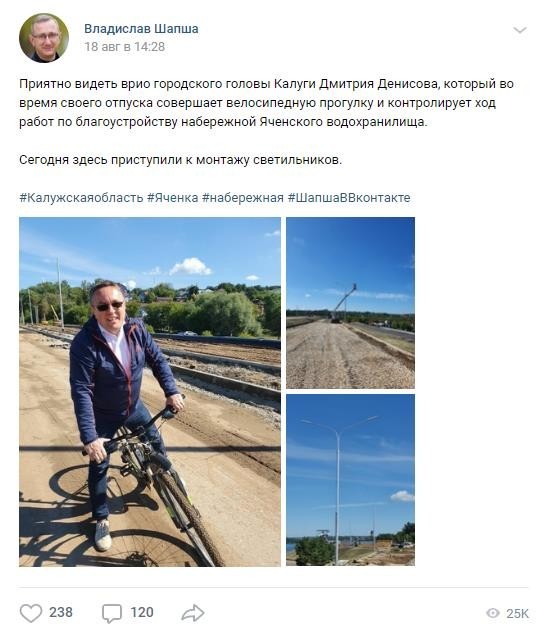The width and height of the screenshot is (547, 635).
Task: Share the post with the arrow icon
Action: point(193,613)
